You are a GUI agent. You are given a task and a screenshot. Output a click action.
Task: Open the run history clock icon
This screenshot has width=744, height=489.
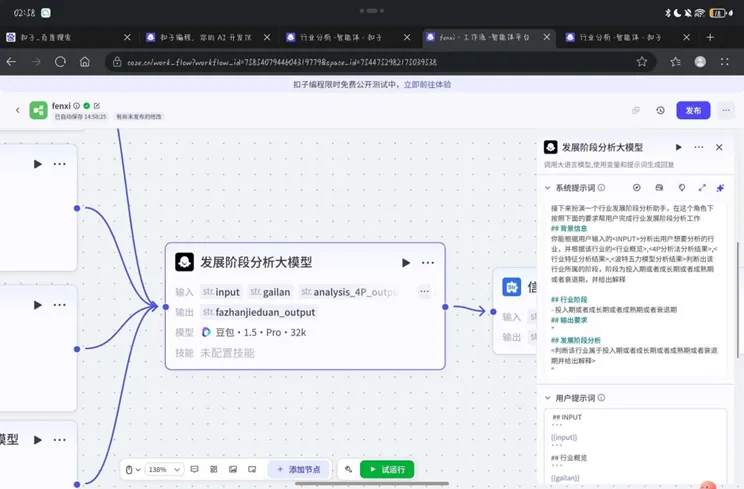click(x=660, y=111)
